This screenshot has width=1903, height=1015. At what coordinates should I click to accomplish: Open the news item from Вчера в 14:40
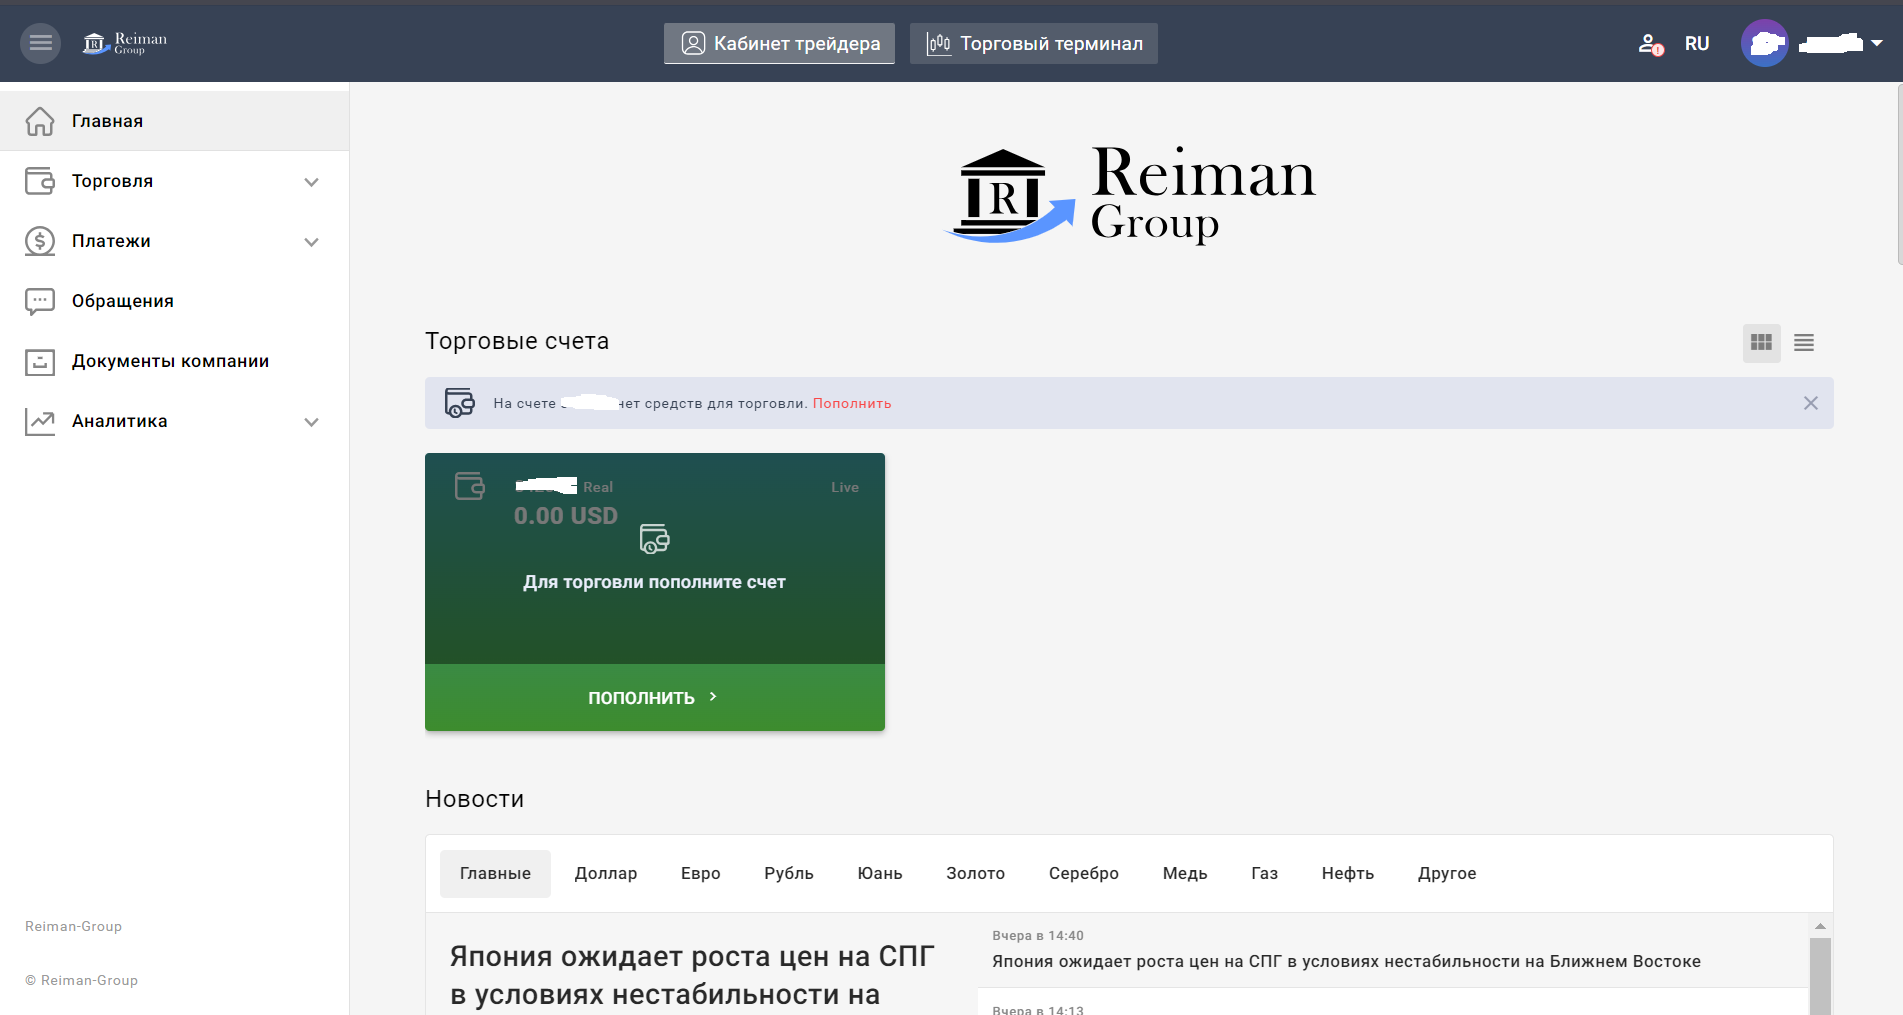[x=1393, y=950]
